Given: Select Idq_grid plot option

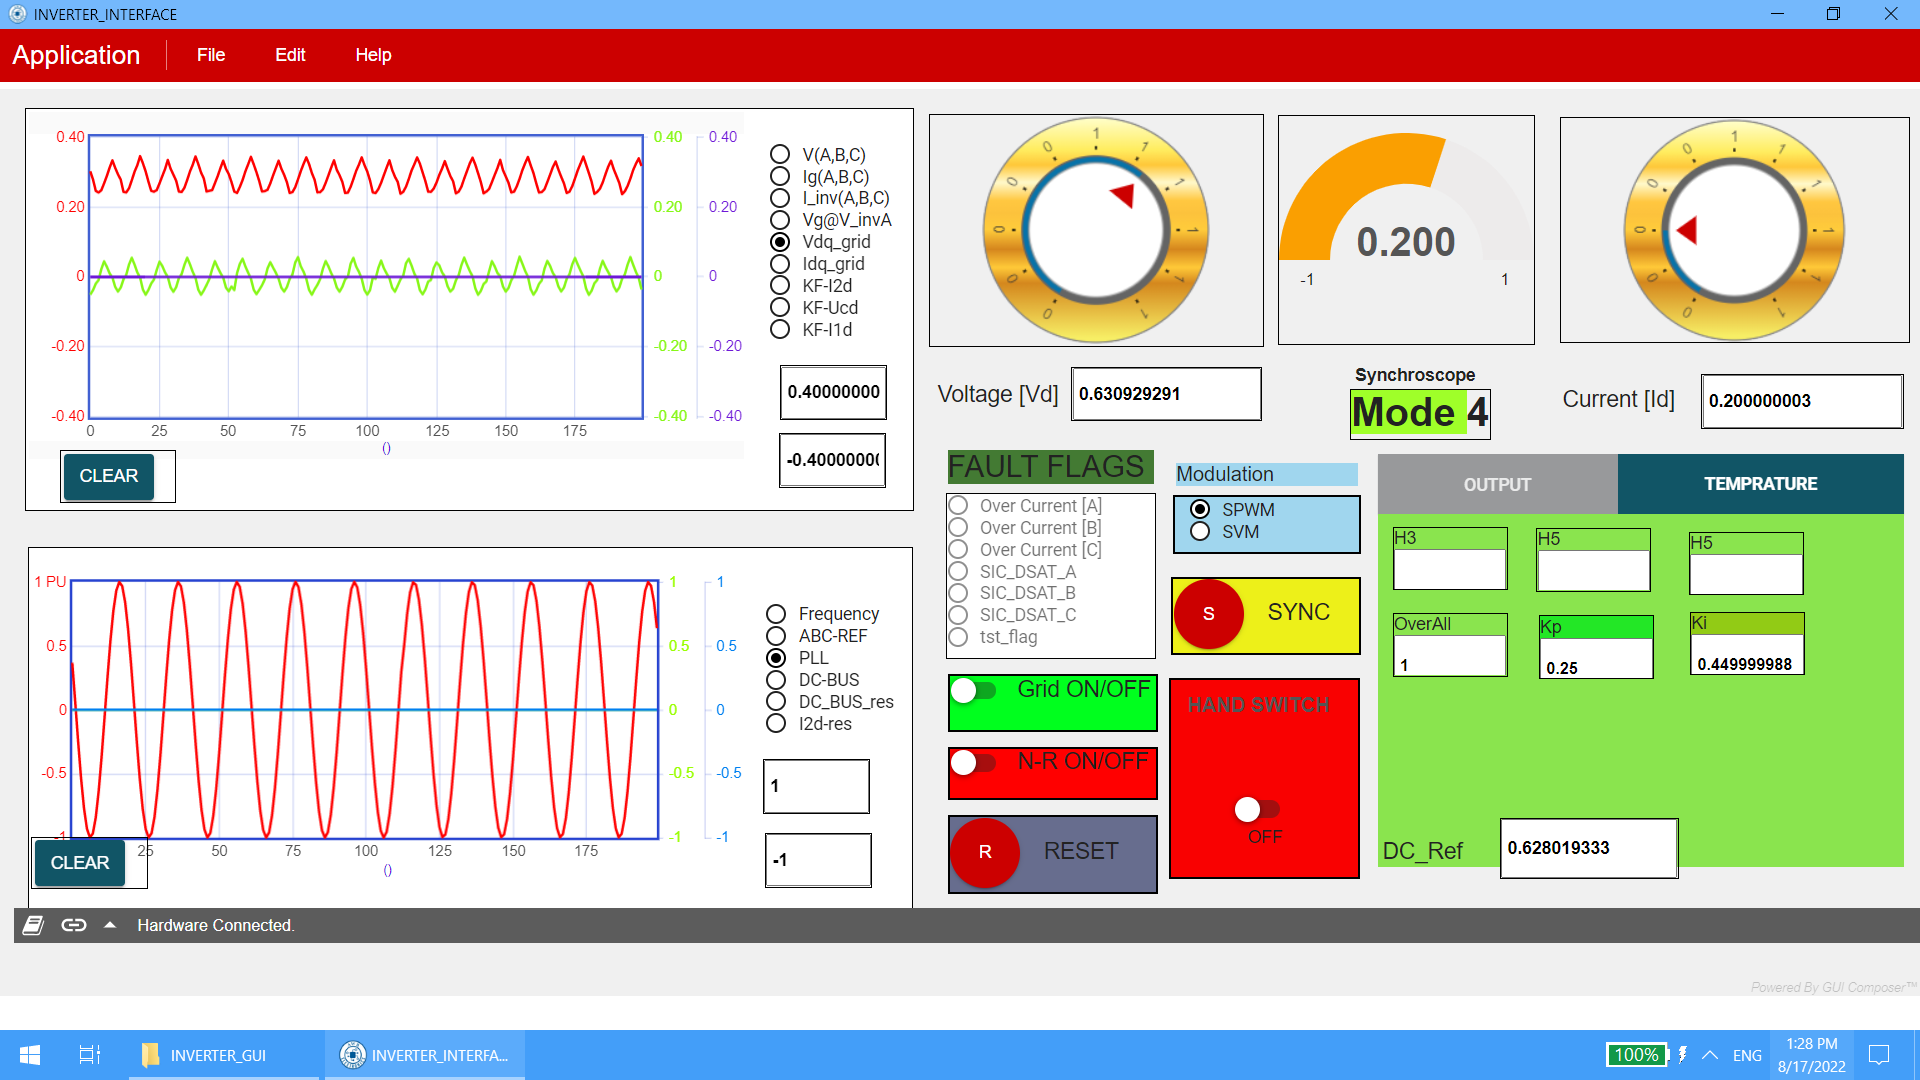Looking at the screenshot, I should [780, 264].
